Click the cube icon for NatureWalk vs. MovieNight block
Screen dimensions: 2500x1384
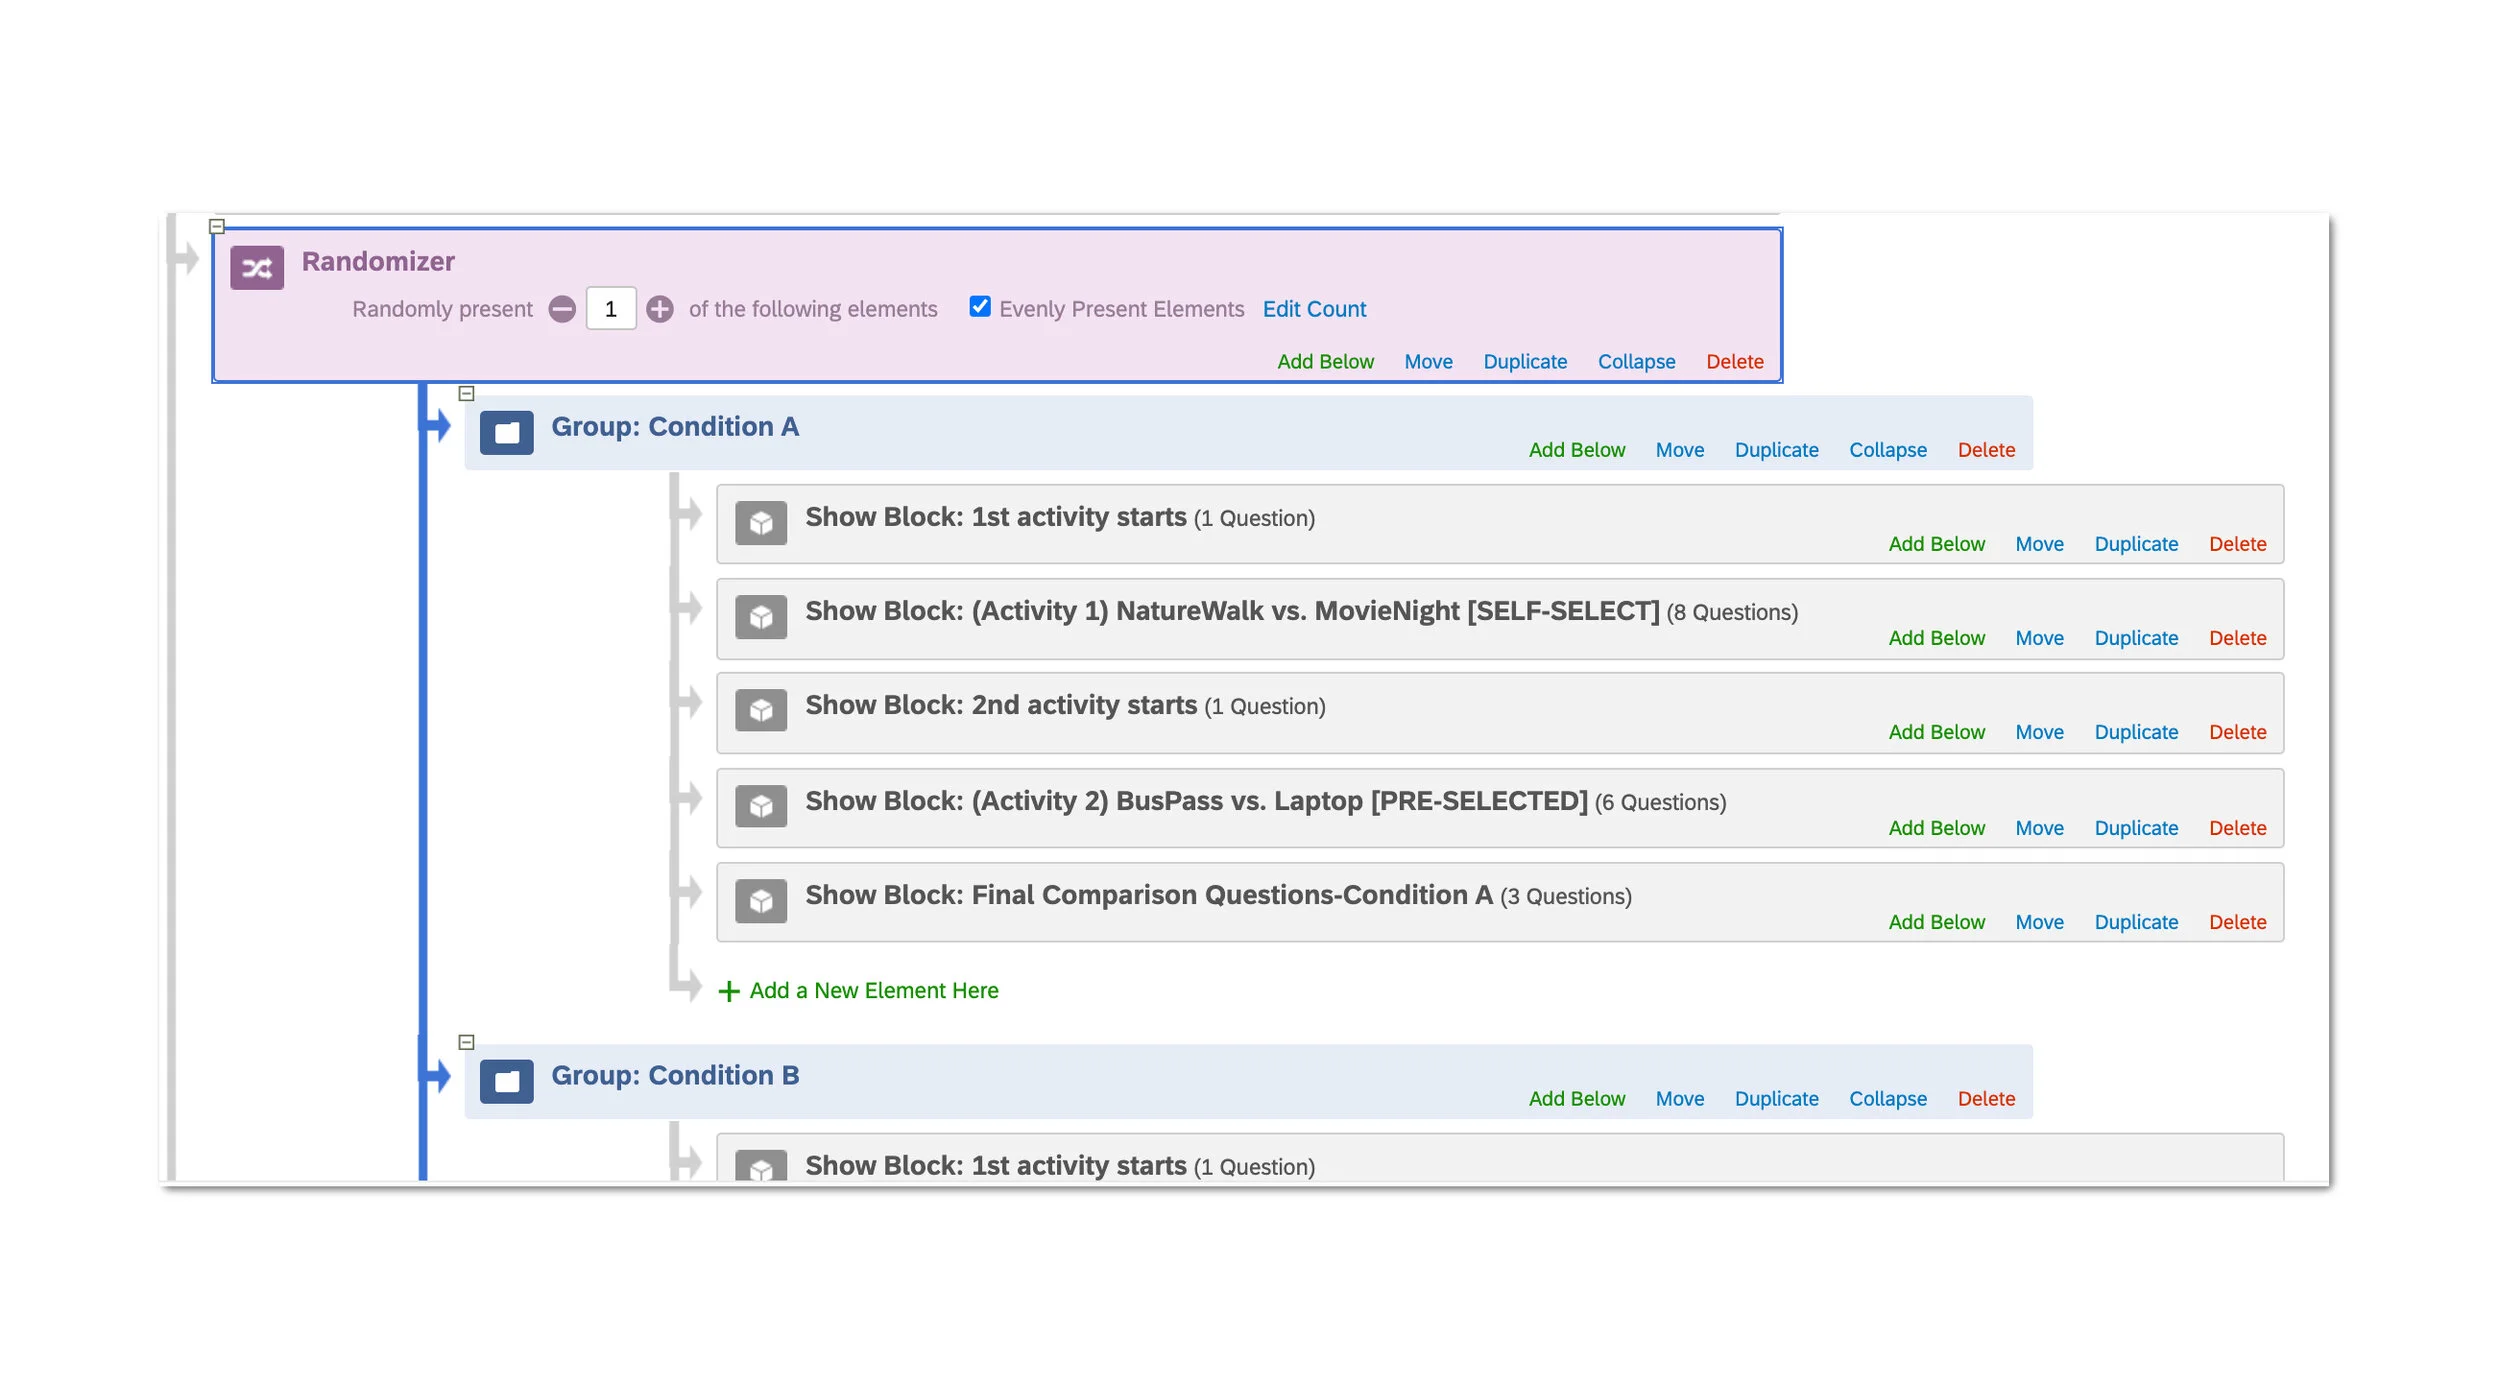click(x=761, y=617)
